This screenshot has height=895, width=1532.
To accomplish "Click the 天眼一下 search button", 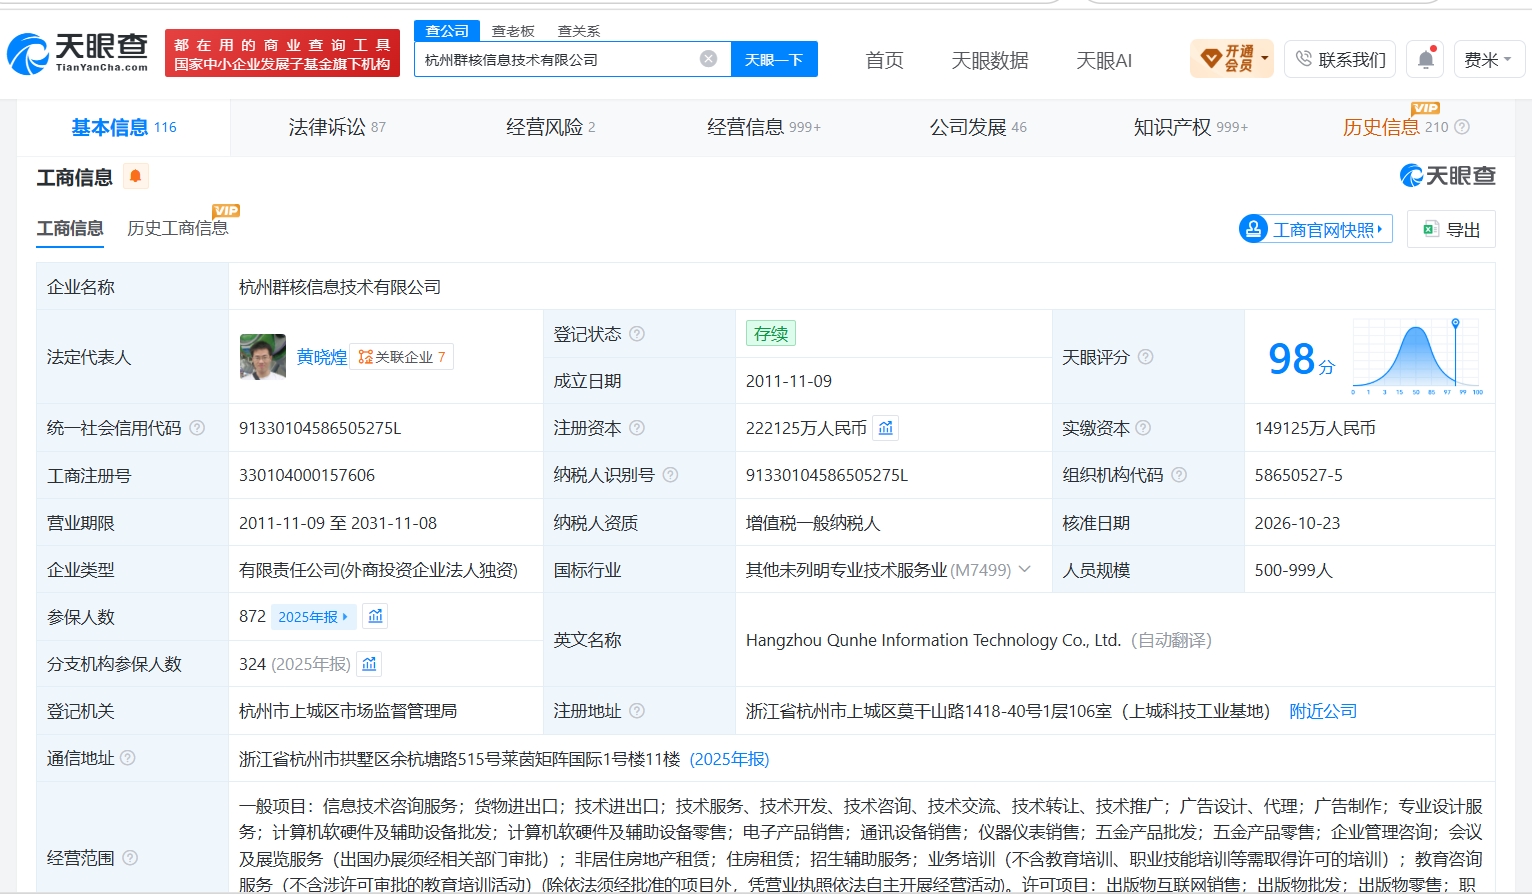I will tap(774, 59).
